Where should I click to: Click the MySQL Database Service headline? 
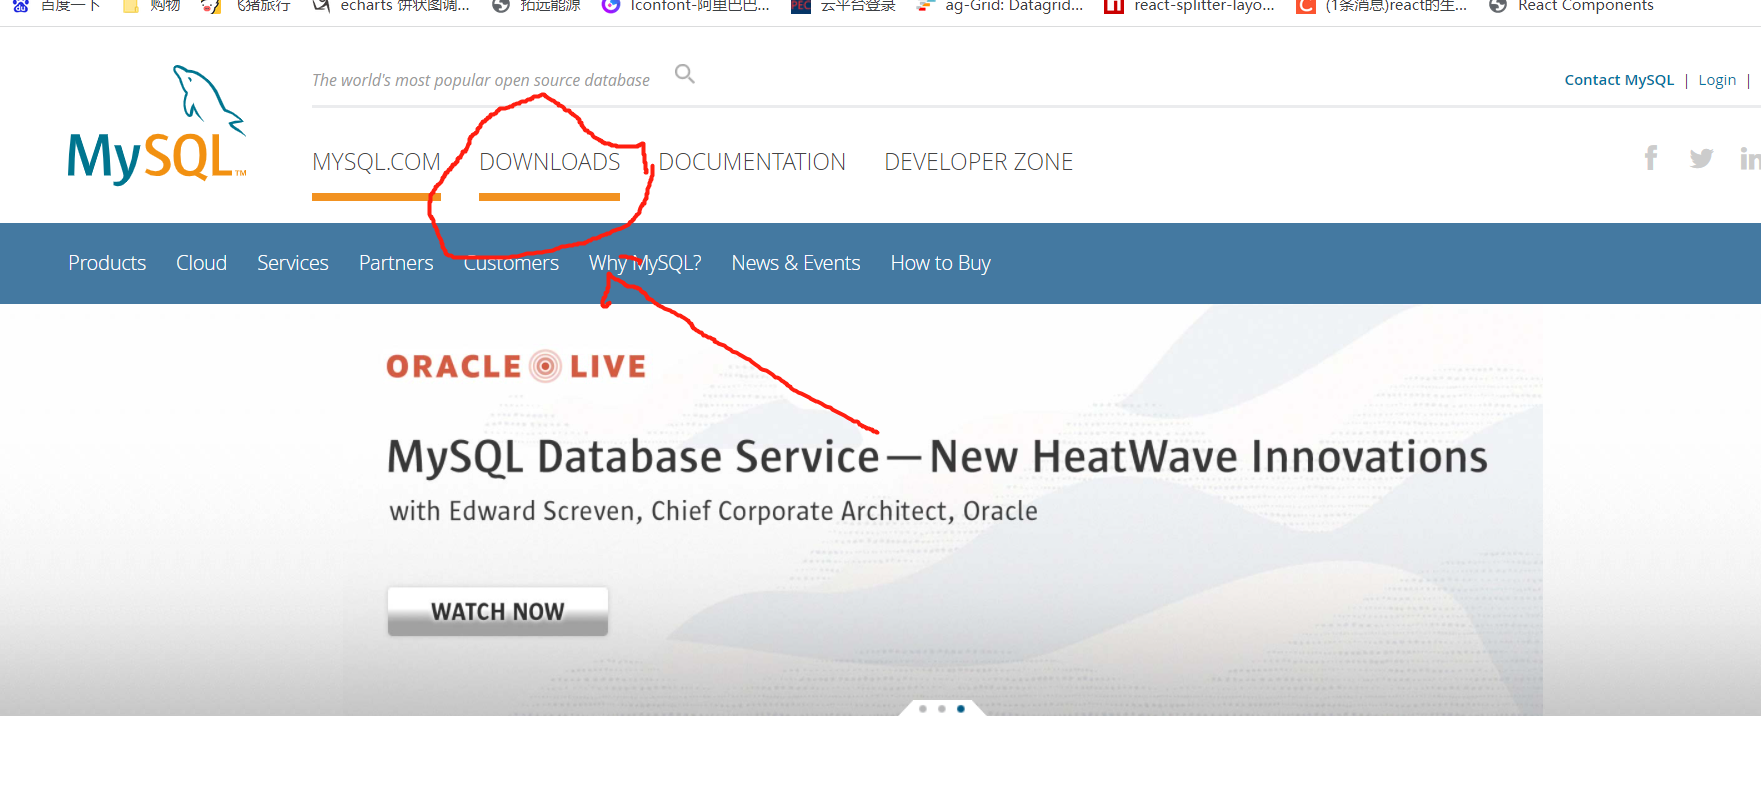(937, 457)
